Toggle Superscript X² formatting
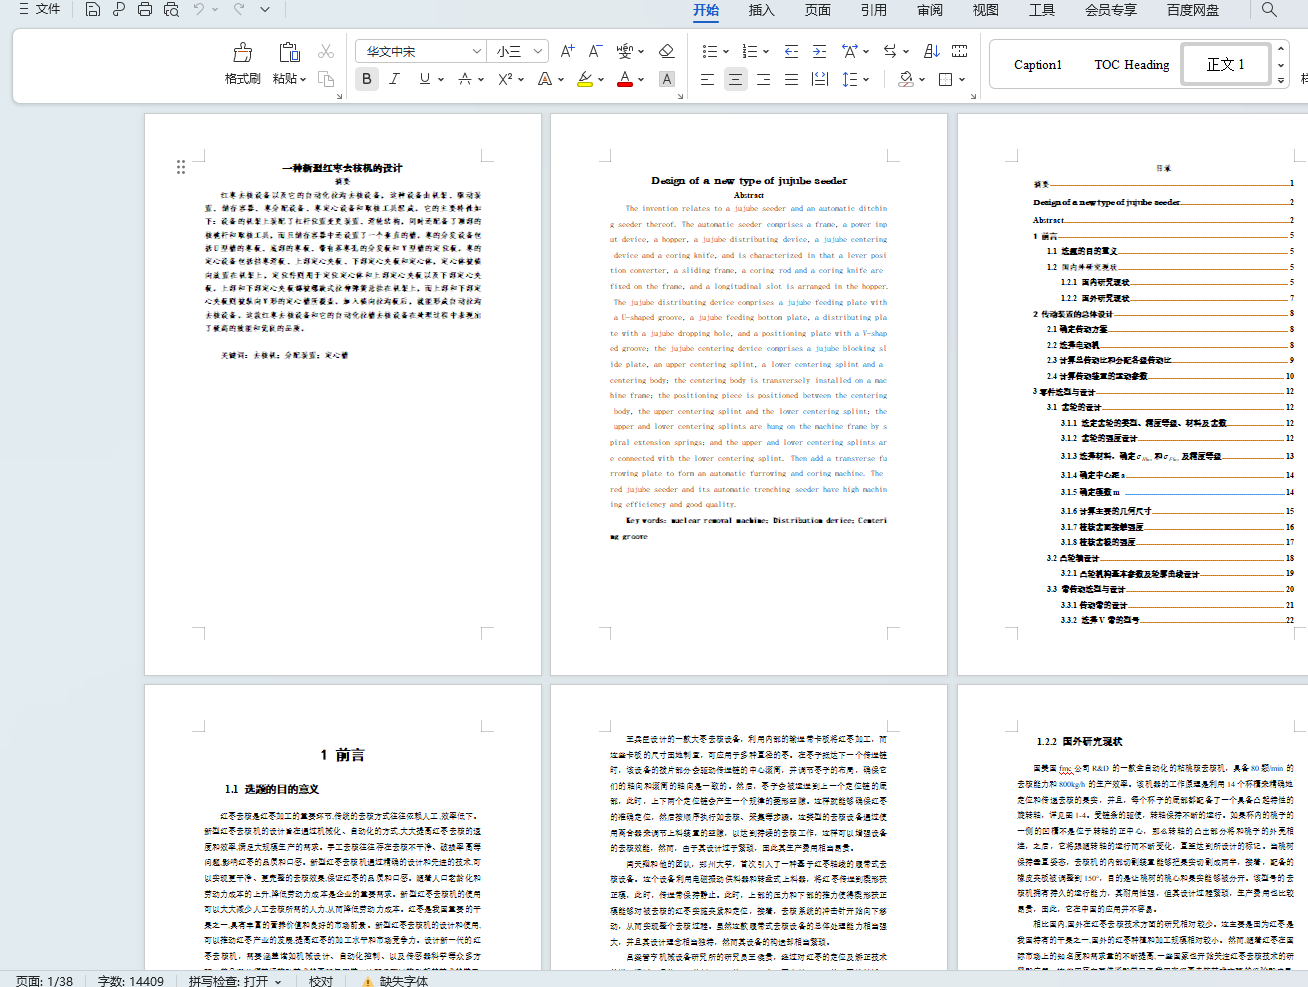Screen dimensions: 1308x987 pos(505,79)
